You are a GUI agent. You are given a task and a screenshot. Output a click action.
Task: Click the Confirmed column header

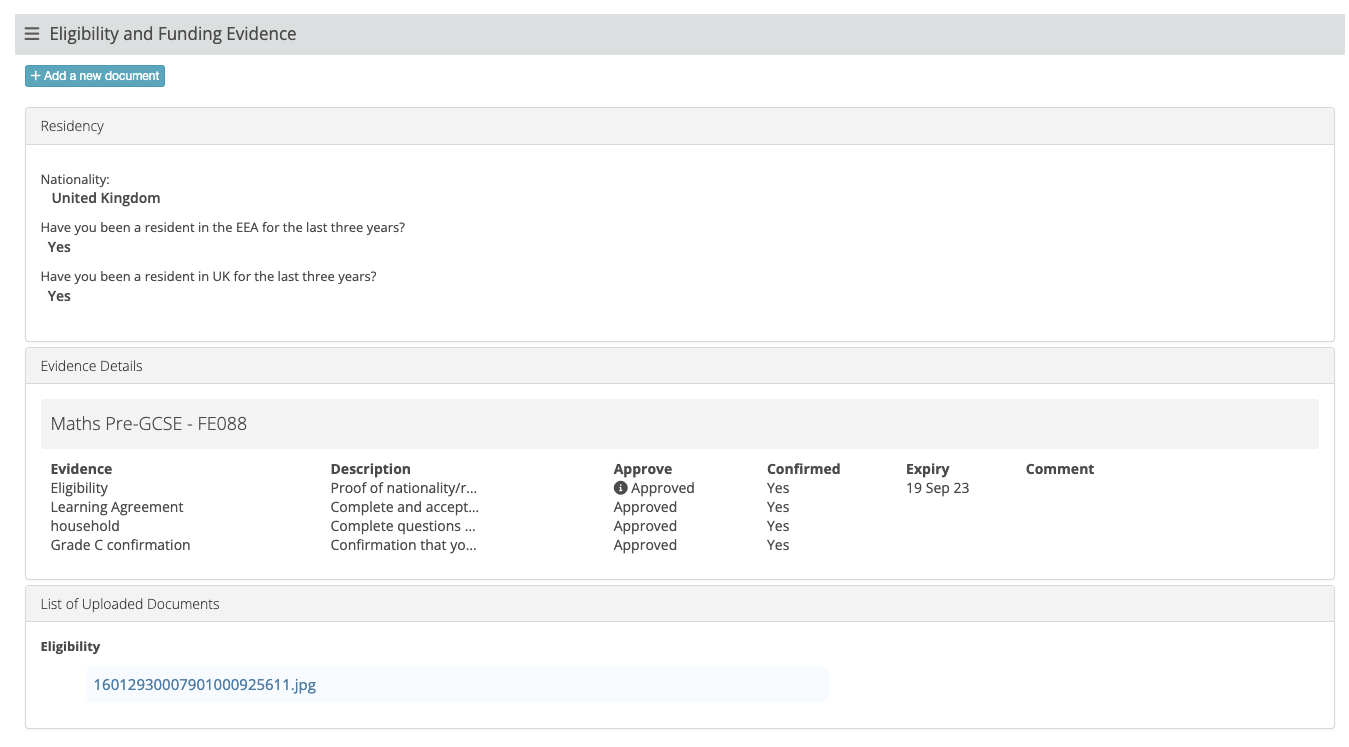pyautogui.click(x=803, y=469)
